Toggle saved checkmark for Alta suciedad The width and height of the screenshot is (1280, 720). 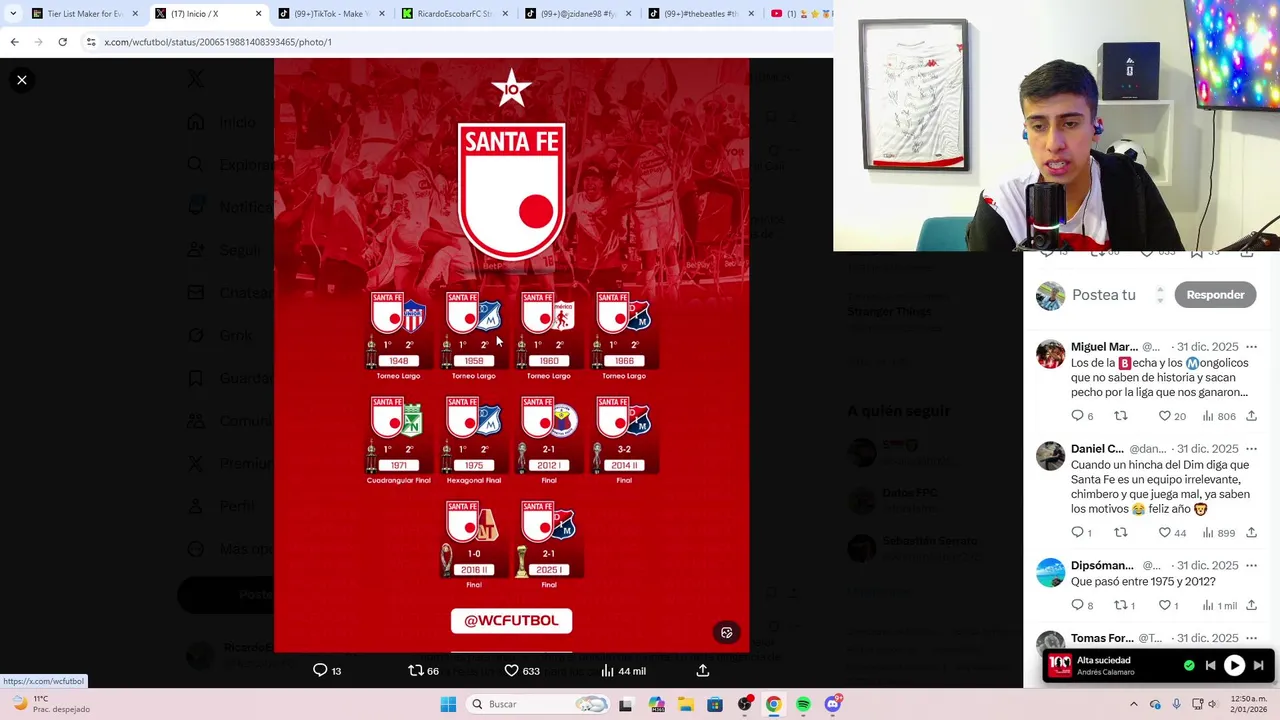(x=1189, y=665)
